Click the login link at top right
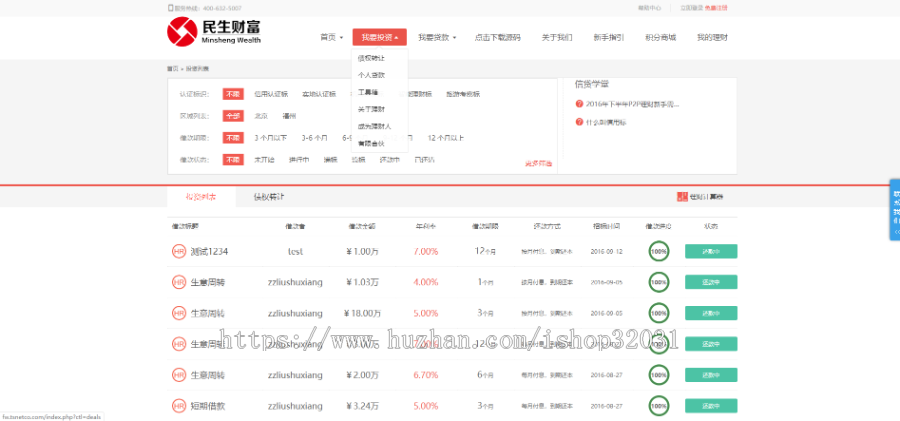Screen dimensions: 900x421 (x=691, y=8)
